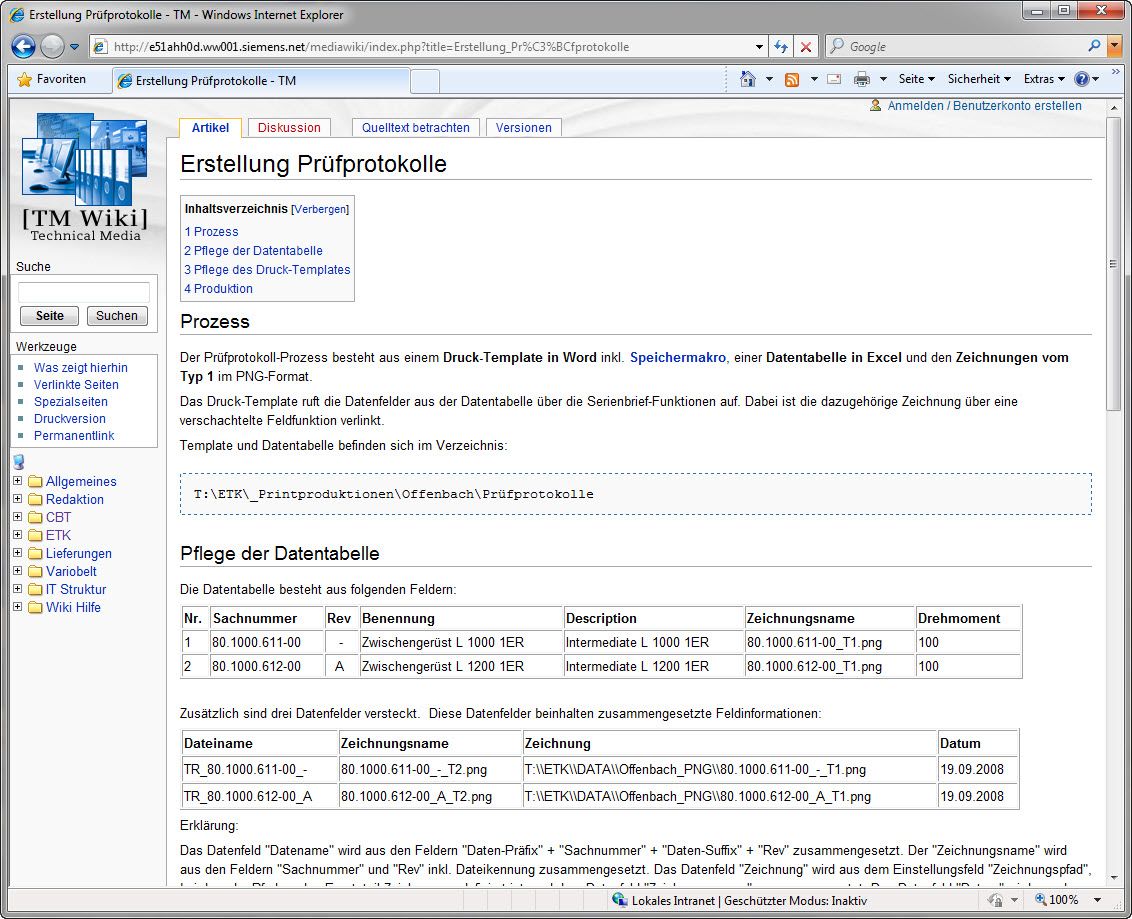Open the Home page icon
The image size is (1132, 919).
[x=747, y=79]
